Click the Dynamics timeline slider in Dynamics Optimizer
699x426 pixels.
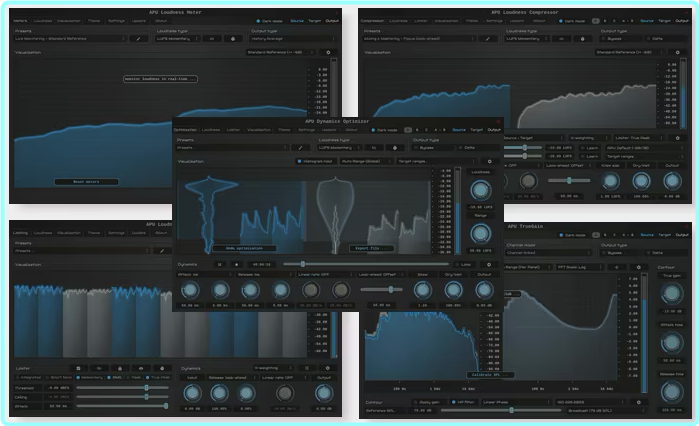pyautogui.click(x=366, y=264)
